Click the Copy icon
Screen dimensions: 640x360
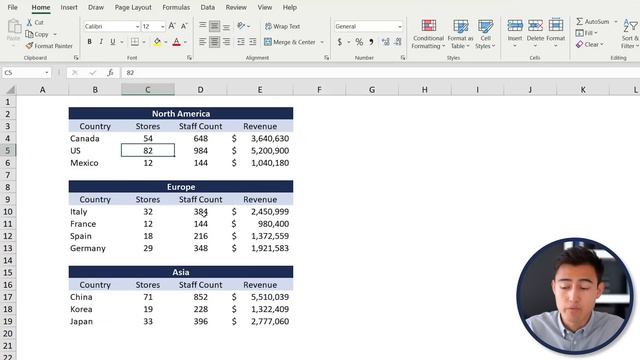29,34
